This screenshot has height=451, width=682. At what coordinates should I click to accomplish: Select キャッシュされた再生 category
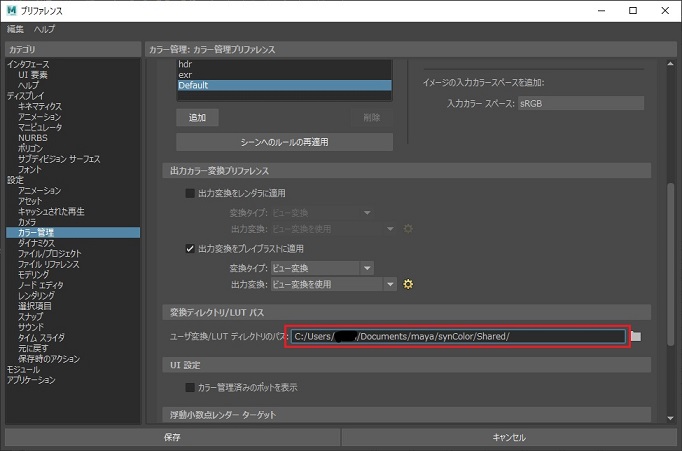51,211
